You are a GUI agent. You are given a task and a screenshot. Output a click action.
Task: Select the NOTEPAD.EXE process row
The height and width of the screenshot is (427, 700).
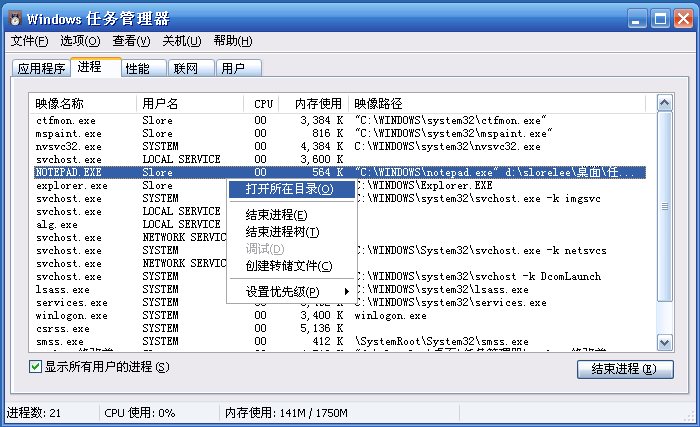[x=340, y=172]
